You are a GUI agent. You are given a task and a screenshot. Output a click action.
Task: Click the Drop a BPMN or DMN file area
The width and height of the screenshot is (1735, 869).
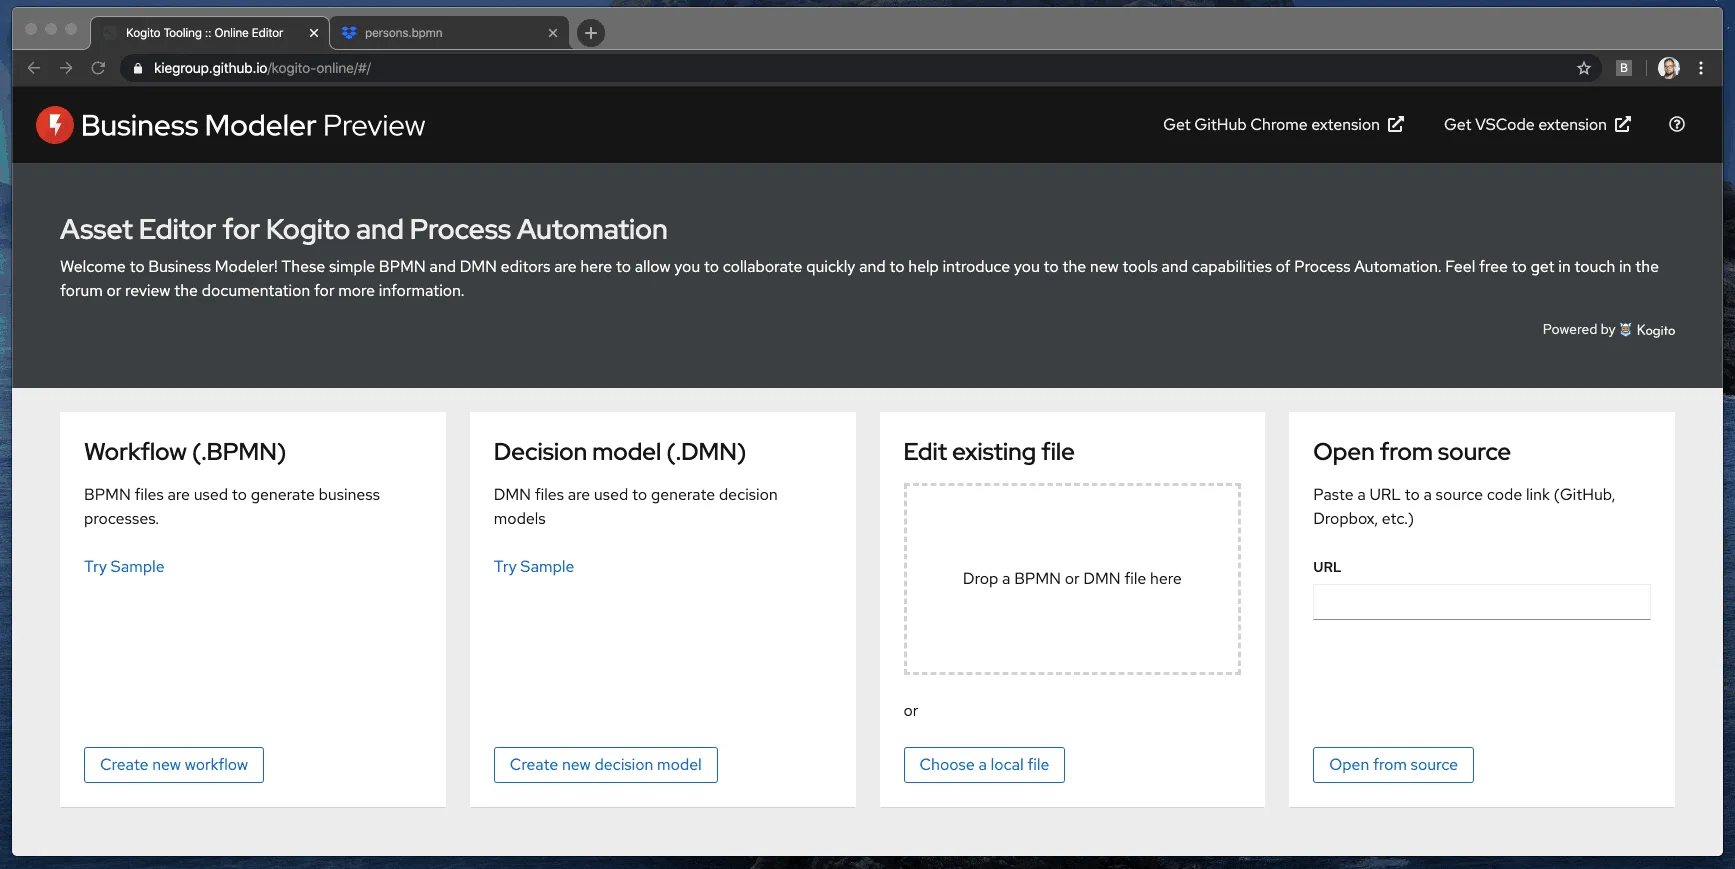(x=1072, y=579)
